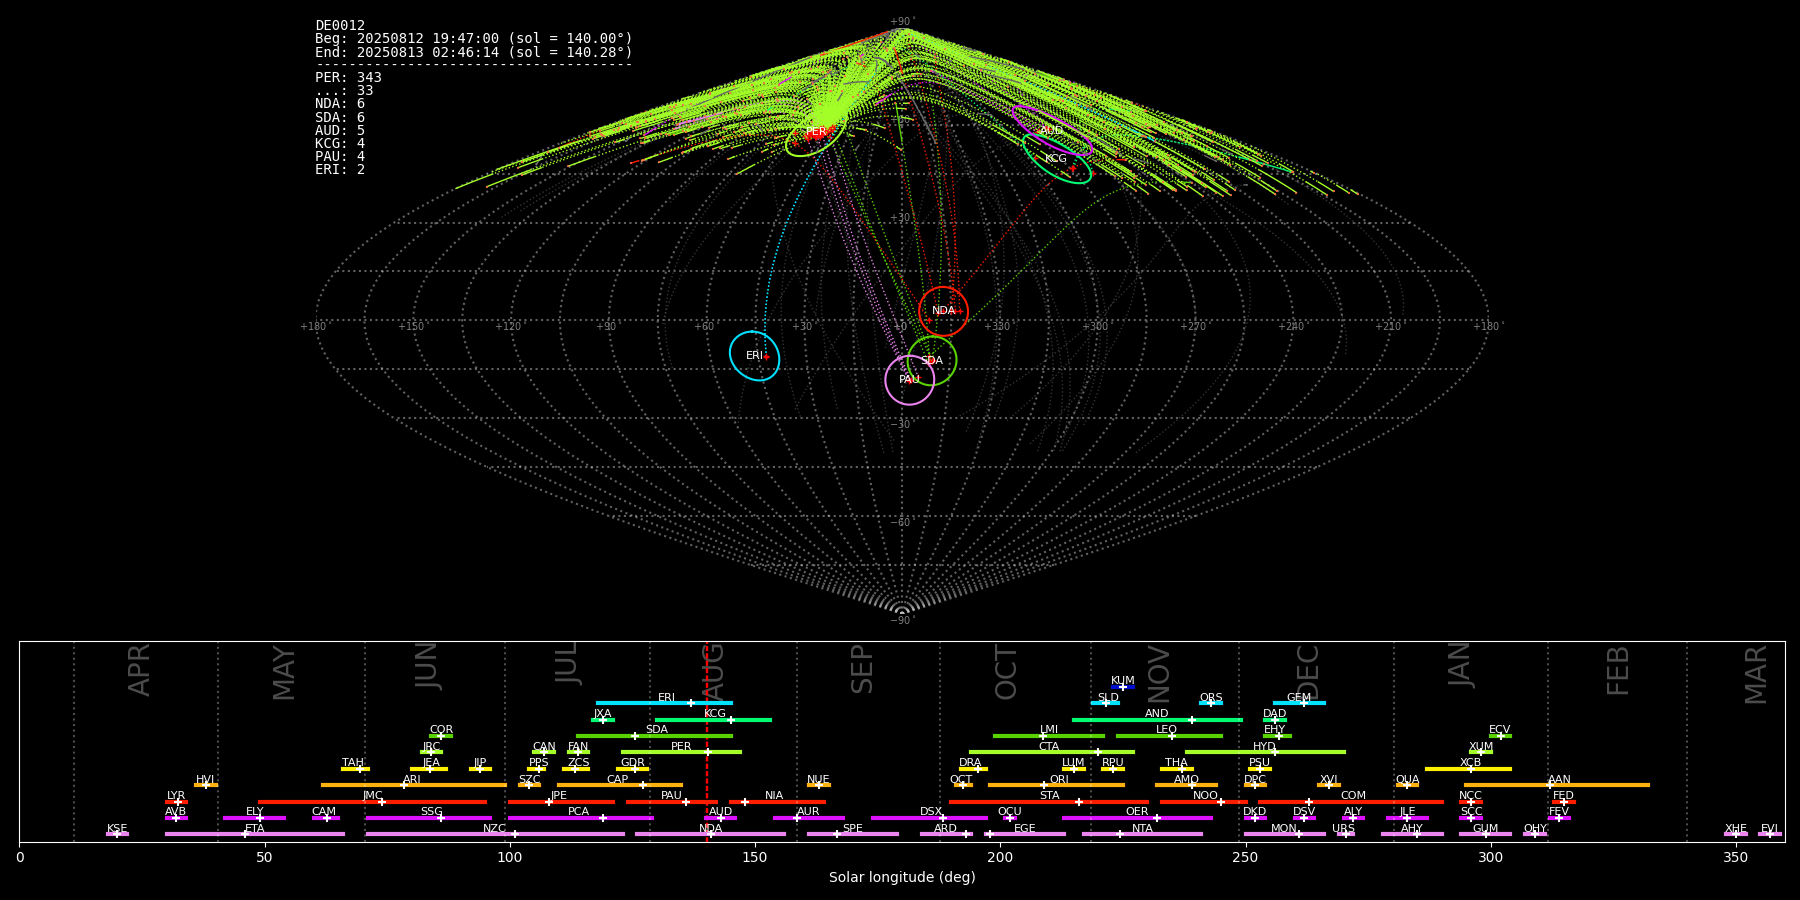Click the JUN month label
Image resolution: width=1800 pixels, height=900 pixels.
click(x=427, y=666)
